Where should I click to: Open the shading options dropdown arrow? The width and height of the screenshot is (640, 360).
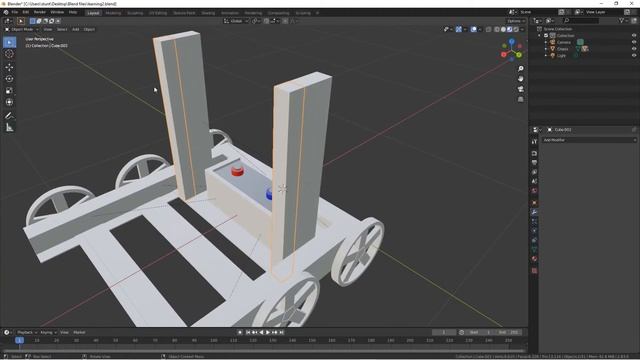click(x=523, y=29)
